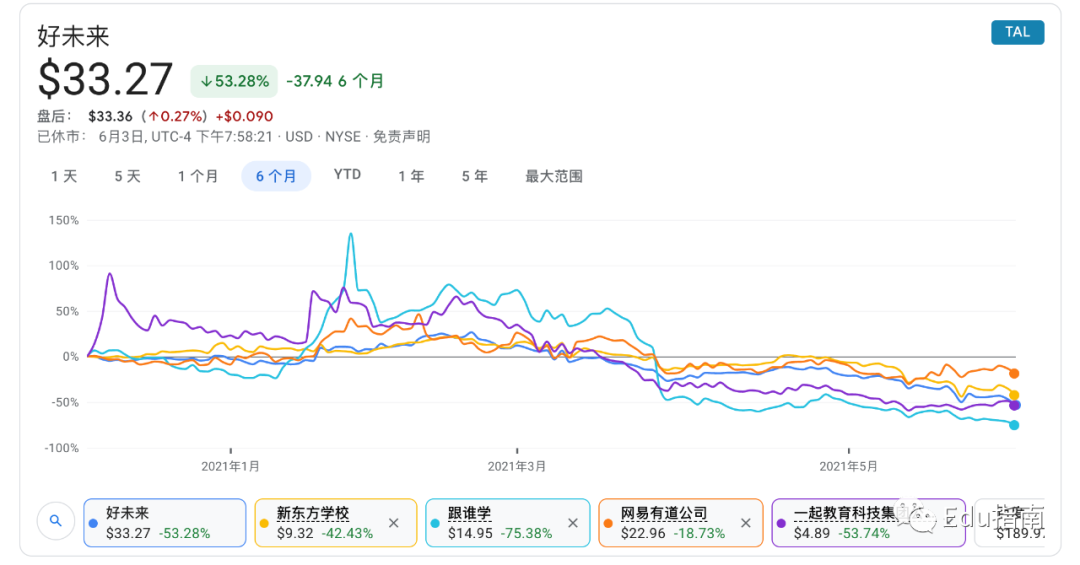Click the $22.96 price on 网易有道公司 chip

pos(643,533)
